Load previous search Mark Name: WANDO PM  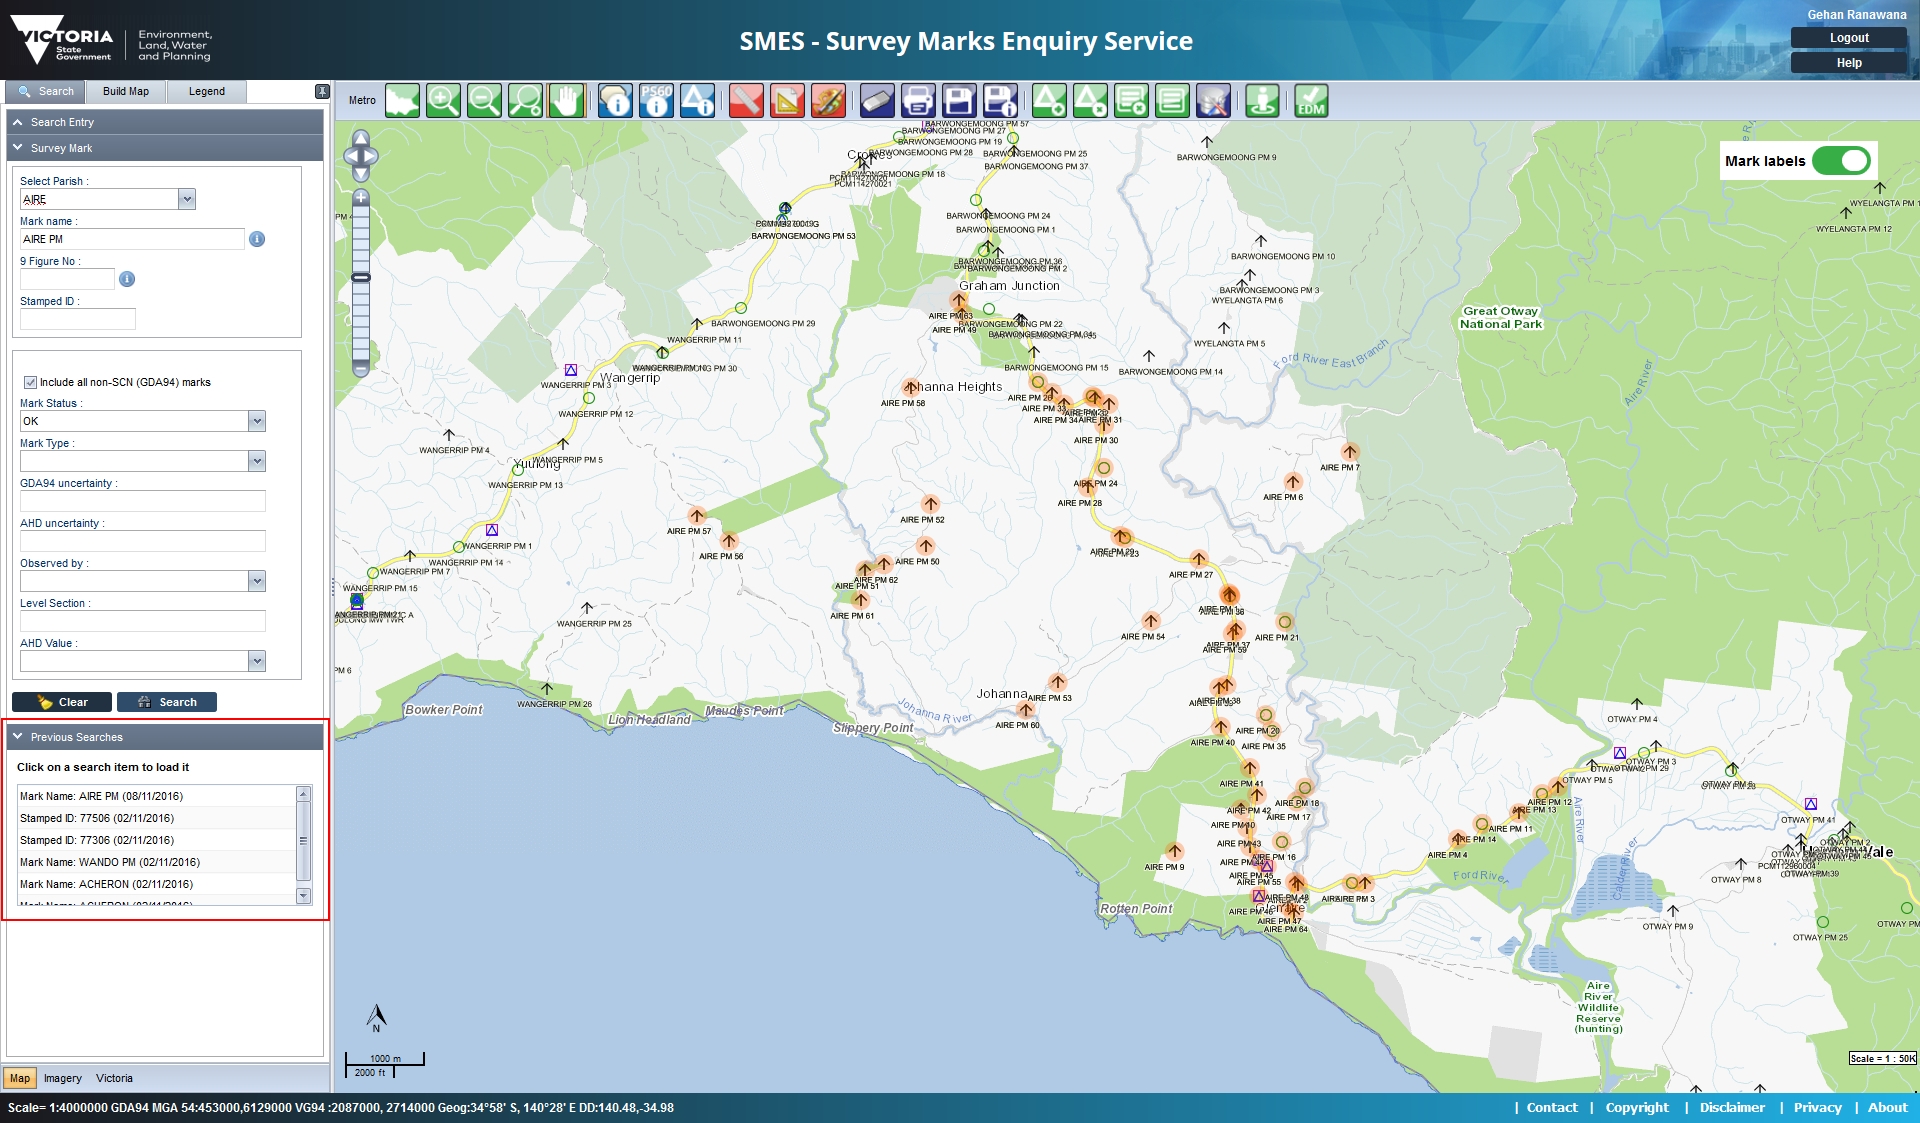tap(156, 862)
